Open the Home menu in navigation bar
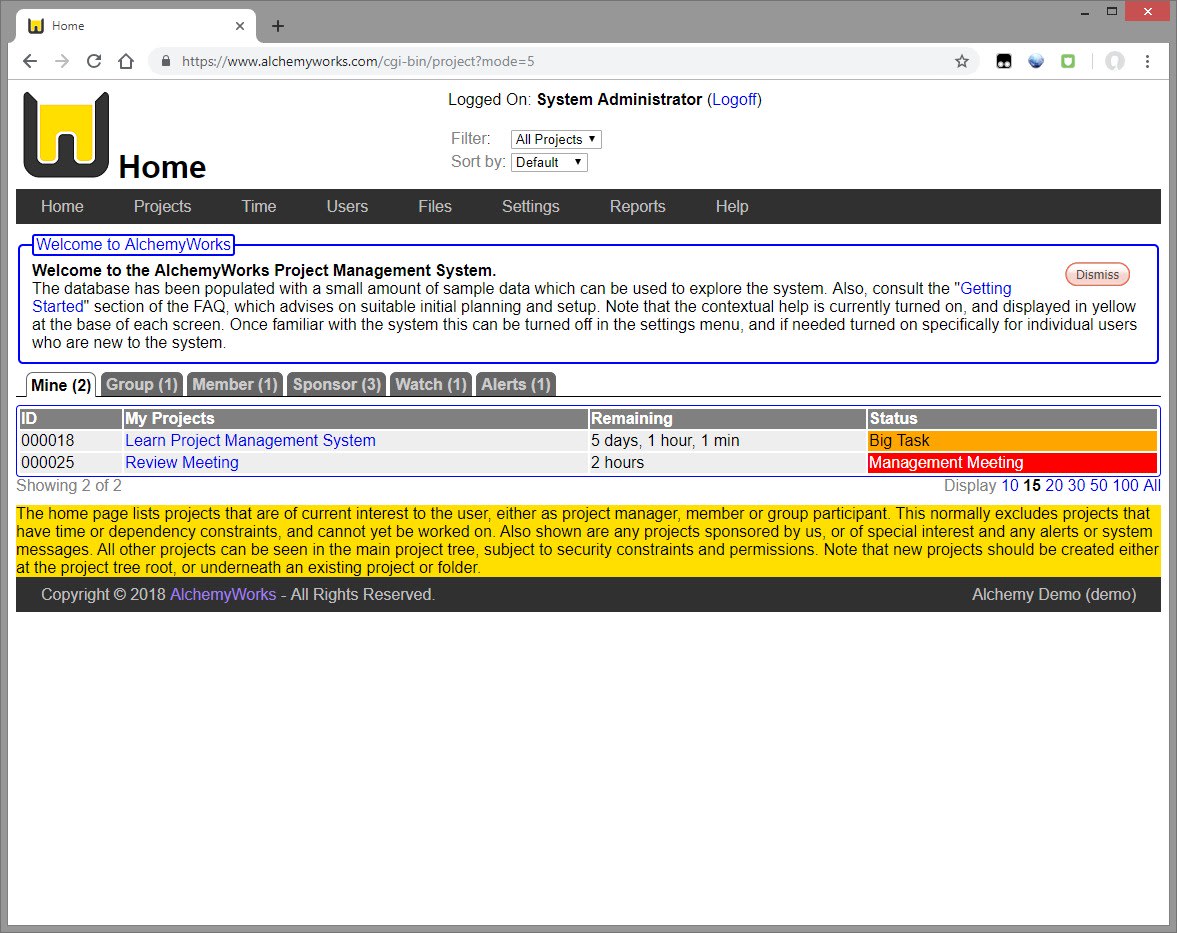This screenshot has height=933, width=1177. [x=62, y=206]
